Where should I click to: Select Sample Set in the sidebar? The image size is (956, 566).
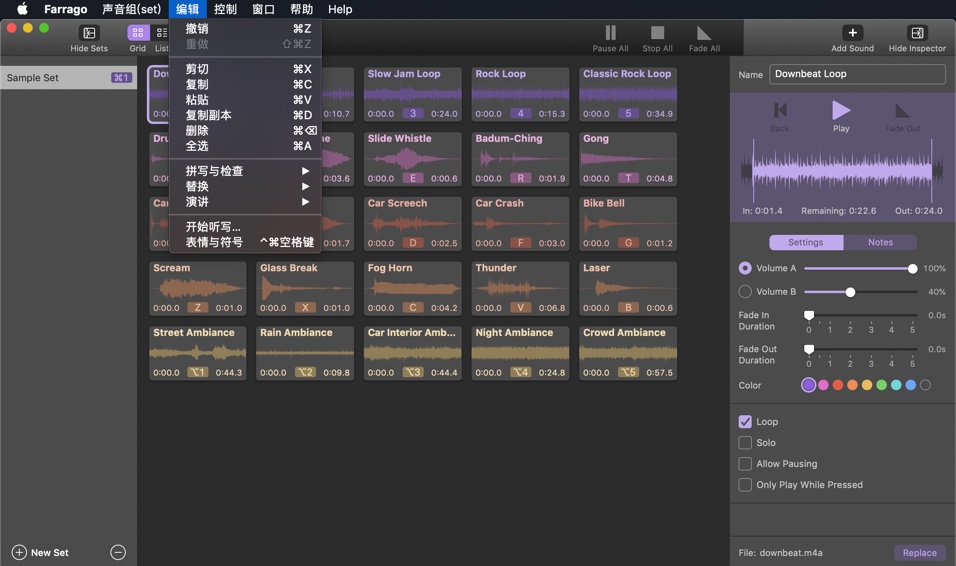pyautogui.click(x=68, y=77)
